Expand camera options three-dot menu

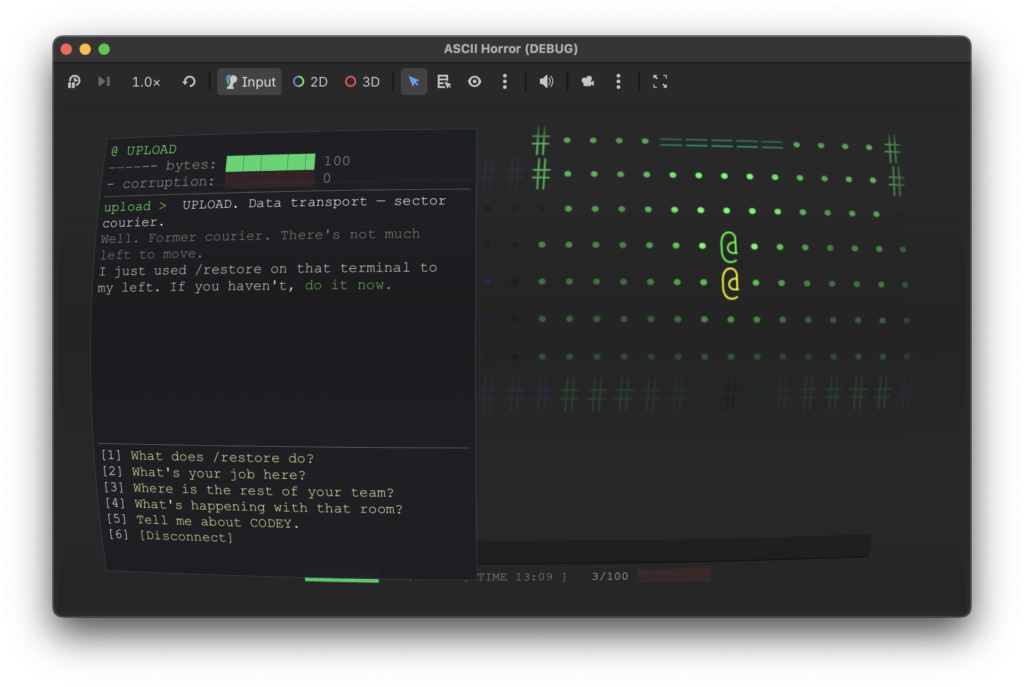(x=618, y=82)
